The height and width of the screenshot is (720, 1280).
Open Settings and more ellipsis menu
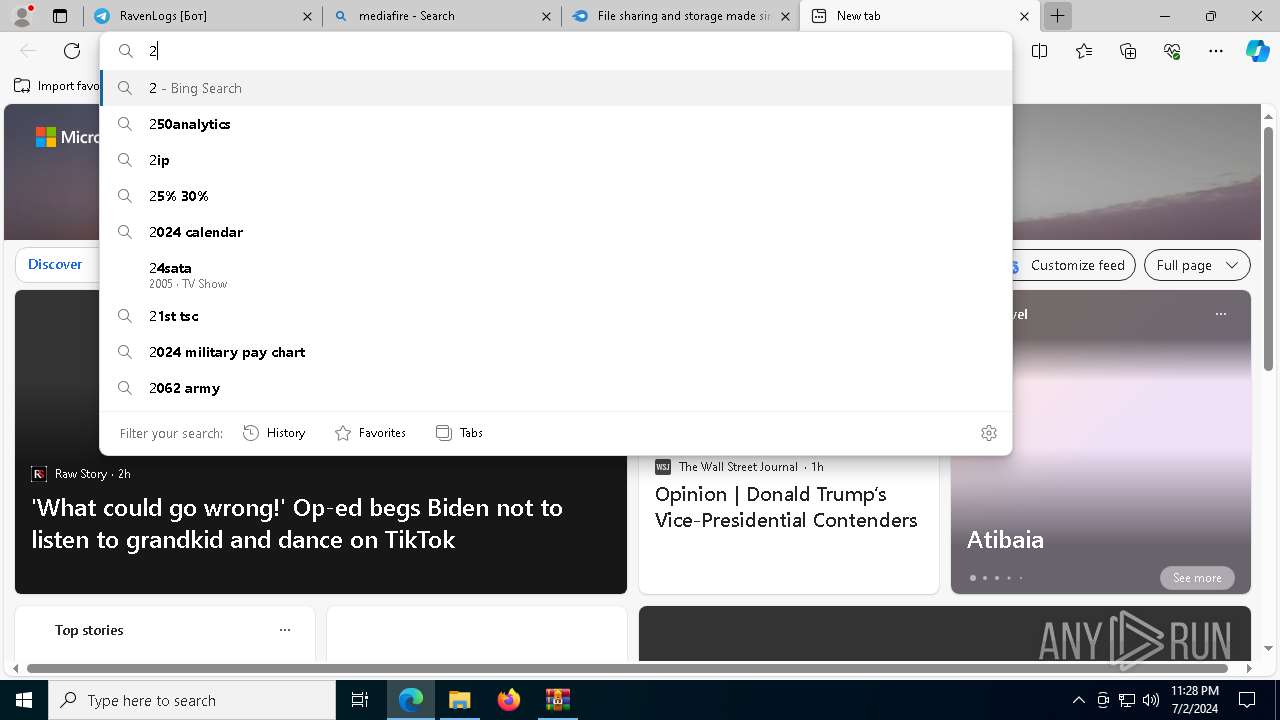point(1216,51)
